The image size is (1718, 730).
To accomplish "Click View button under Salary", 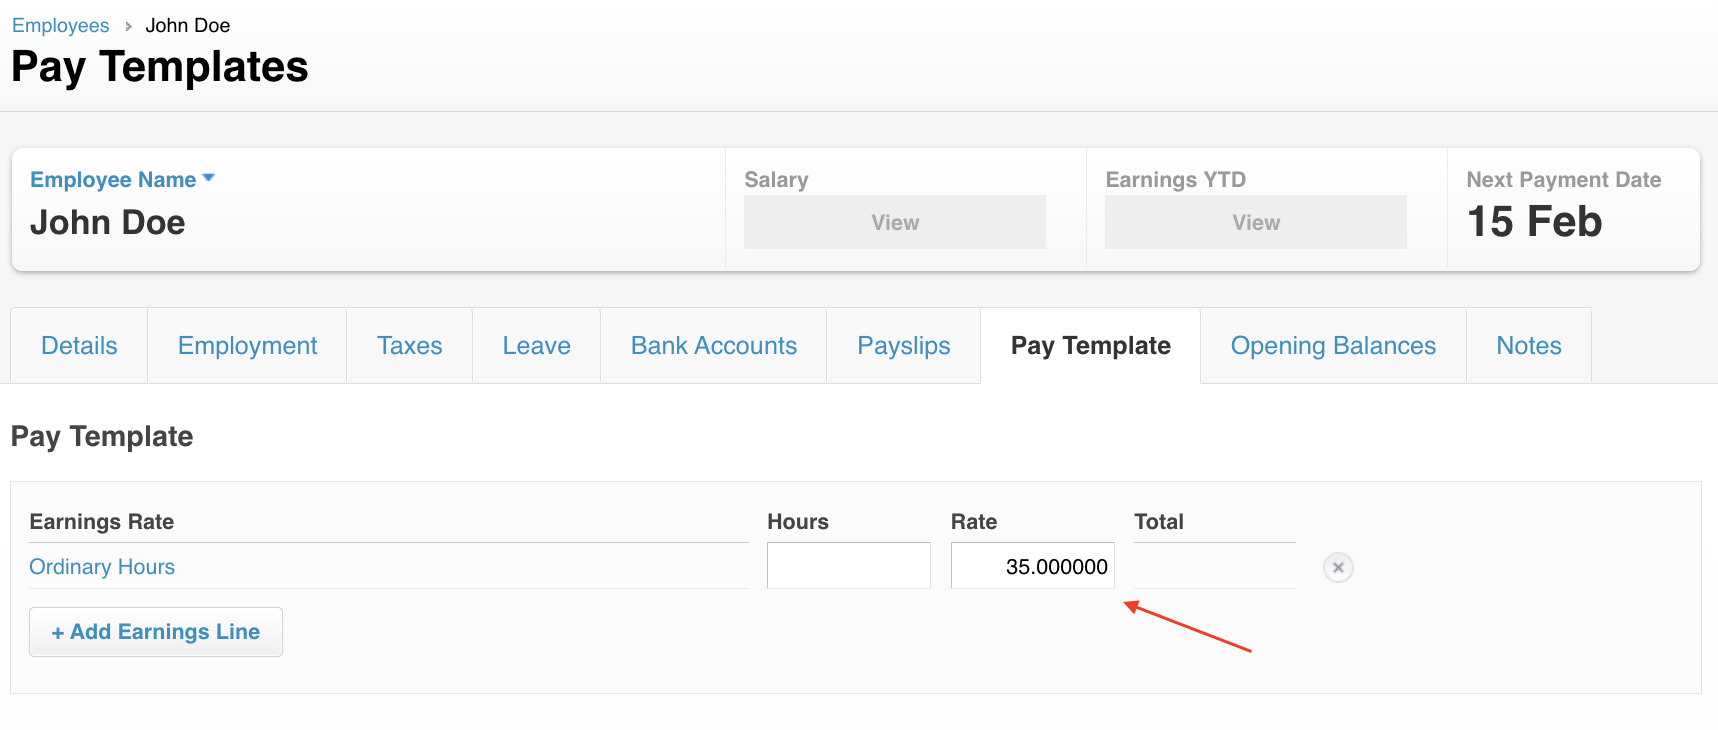I will tap(894, 222).
